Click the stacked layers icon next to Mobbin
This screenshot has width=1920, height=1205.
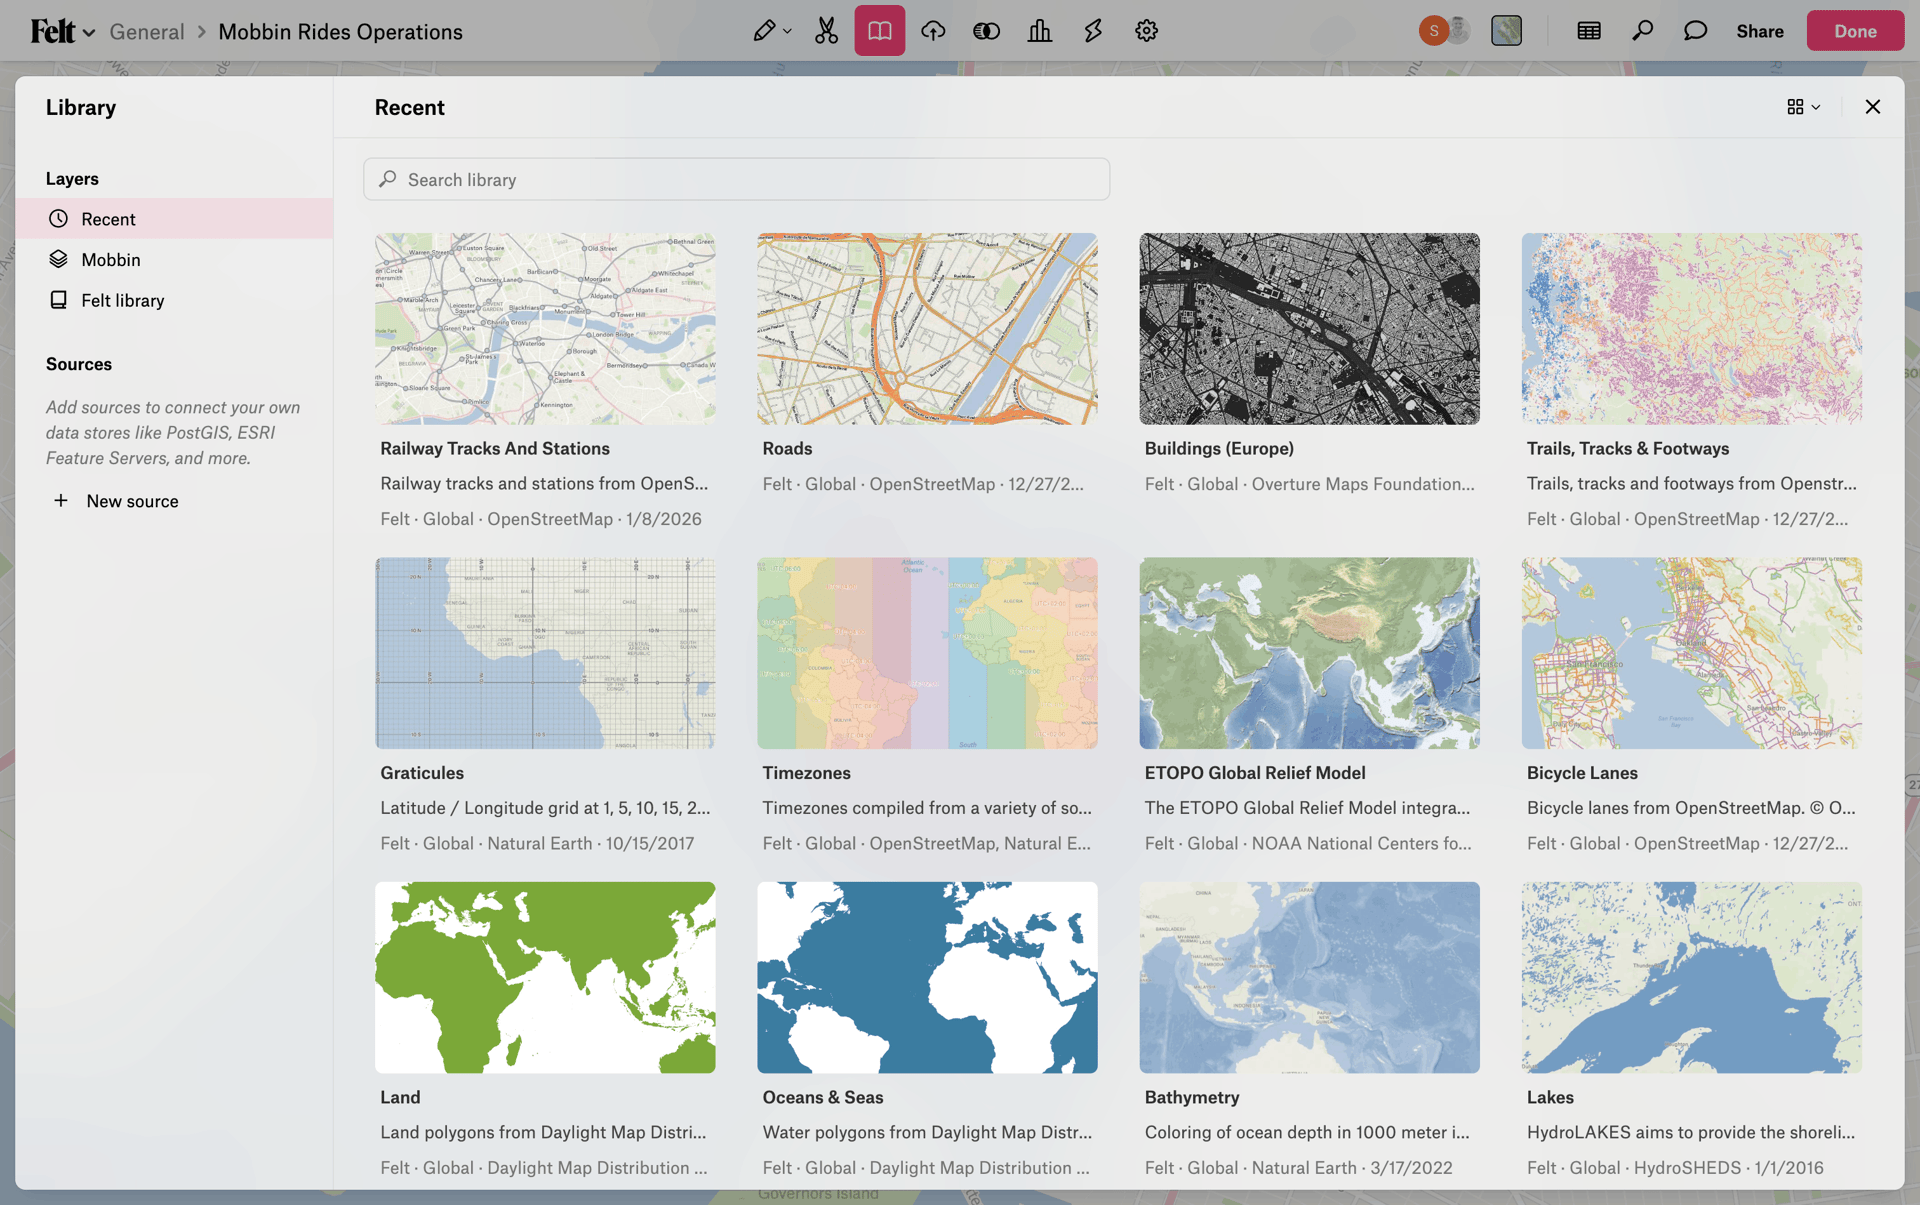pos(58,259)
